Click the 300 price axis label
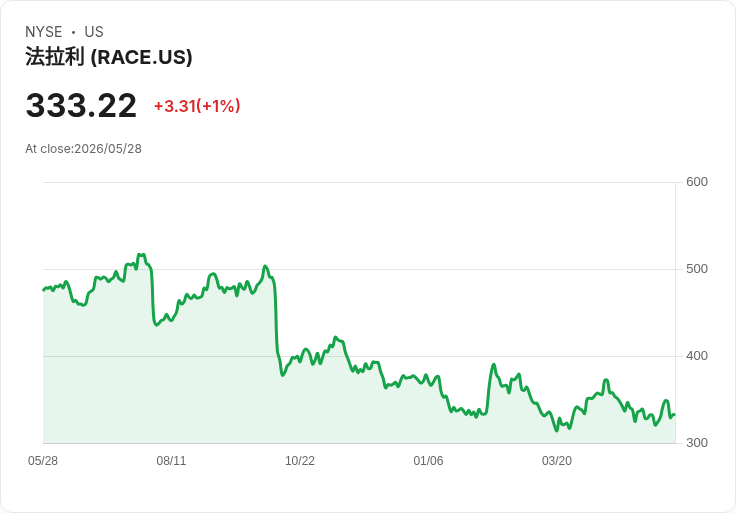The image size is (736, 513). 697,443
